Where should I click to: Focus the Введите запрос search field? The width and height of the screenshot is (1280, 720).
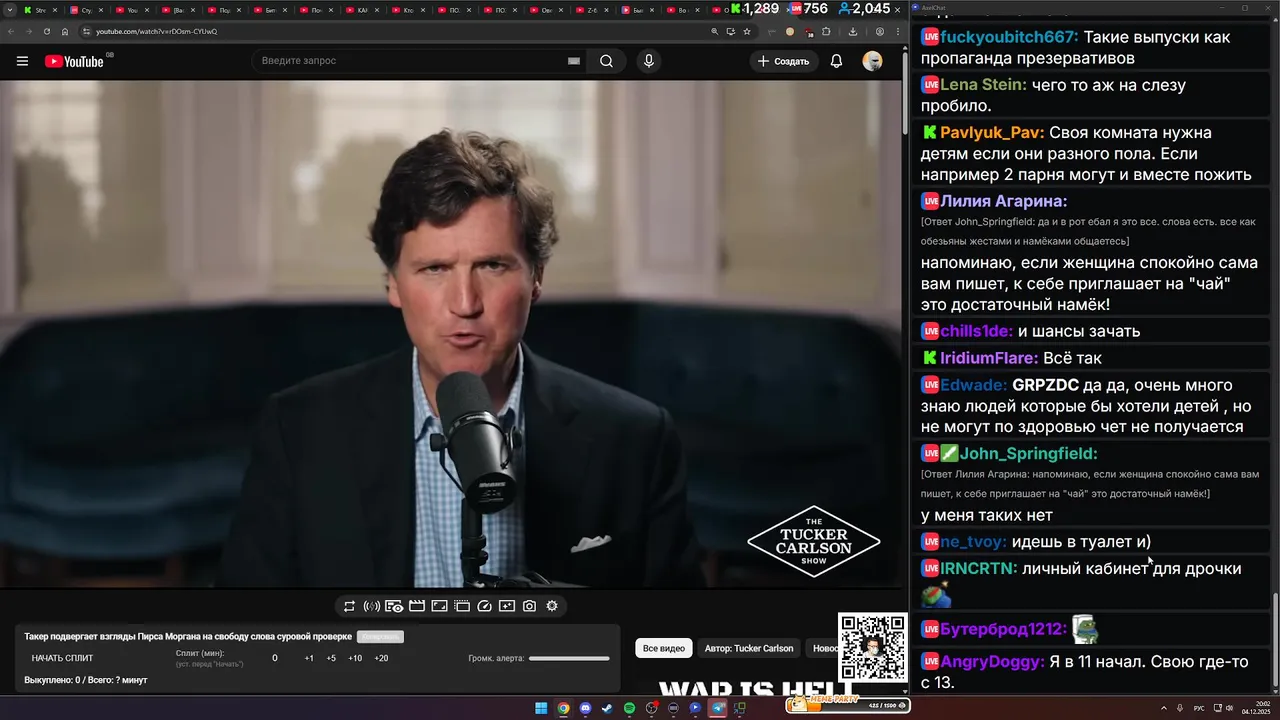pyautogui.click(x=420, y=61)
